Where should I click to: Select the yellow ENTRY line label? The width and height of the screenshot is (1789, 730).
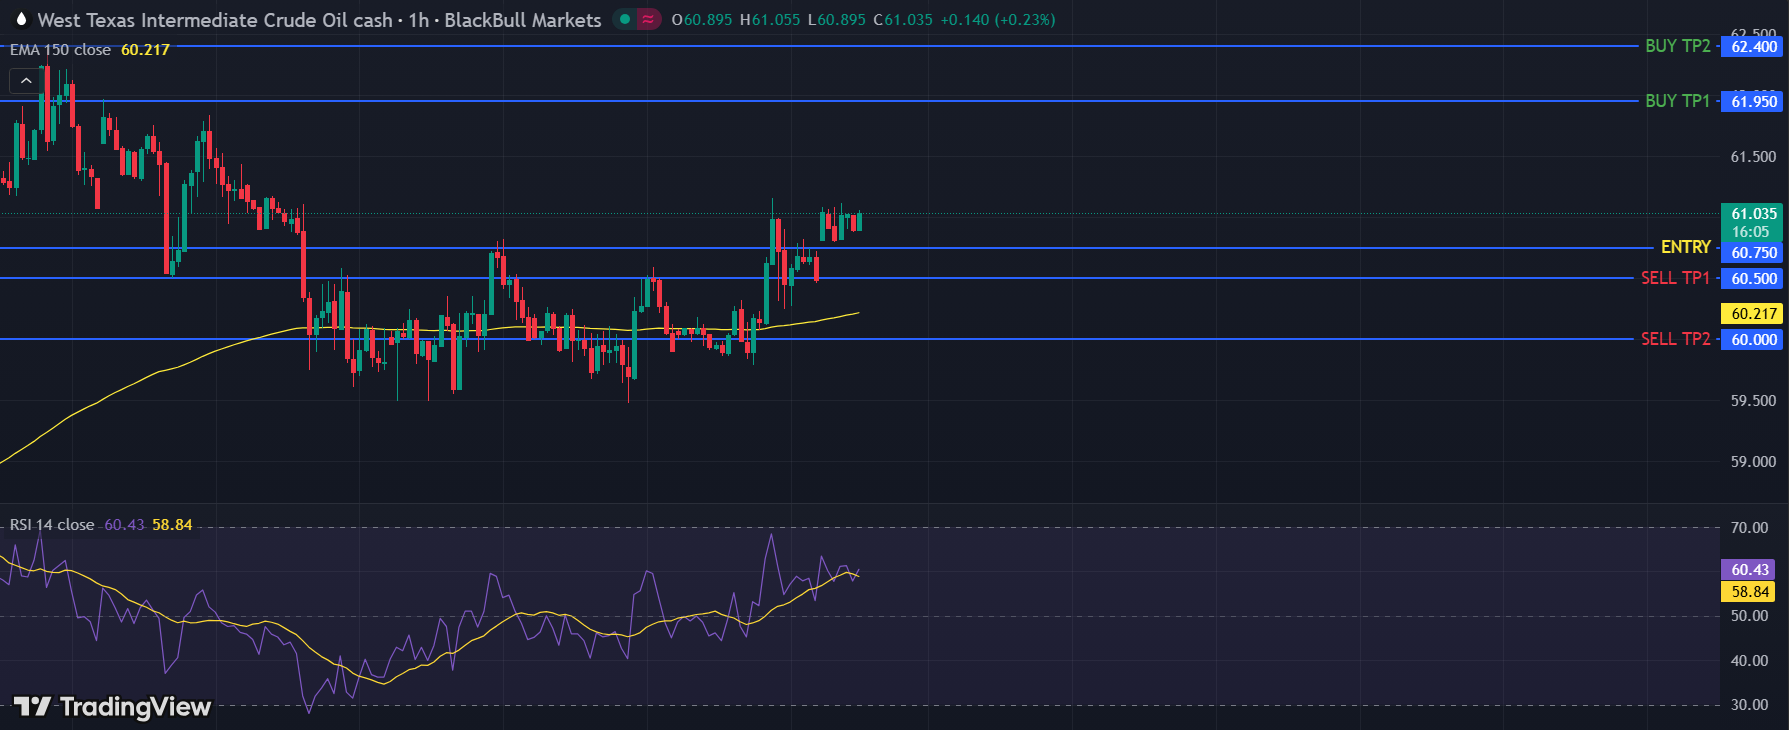click(x=1685, y=247)
